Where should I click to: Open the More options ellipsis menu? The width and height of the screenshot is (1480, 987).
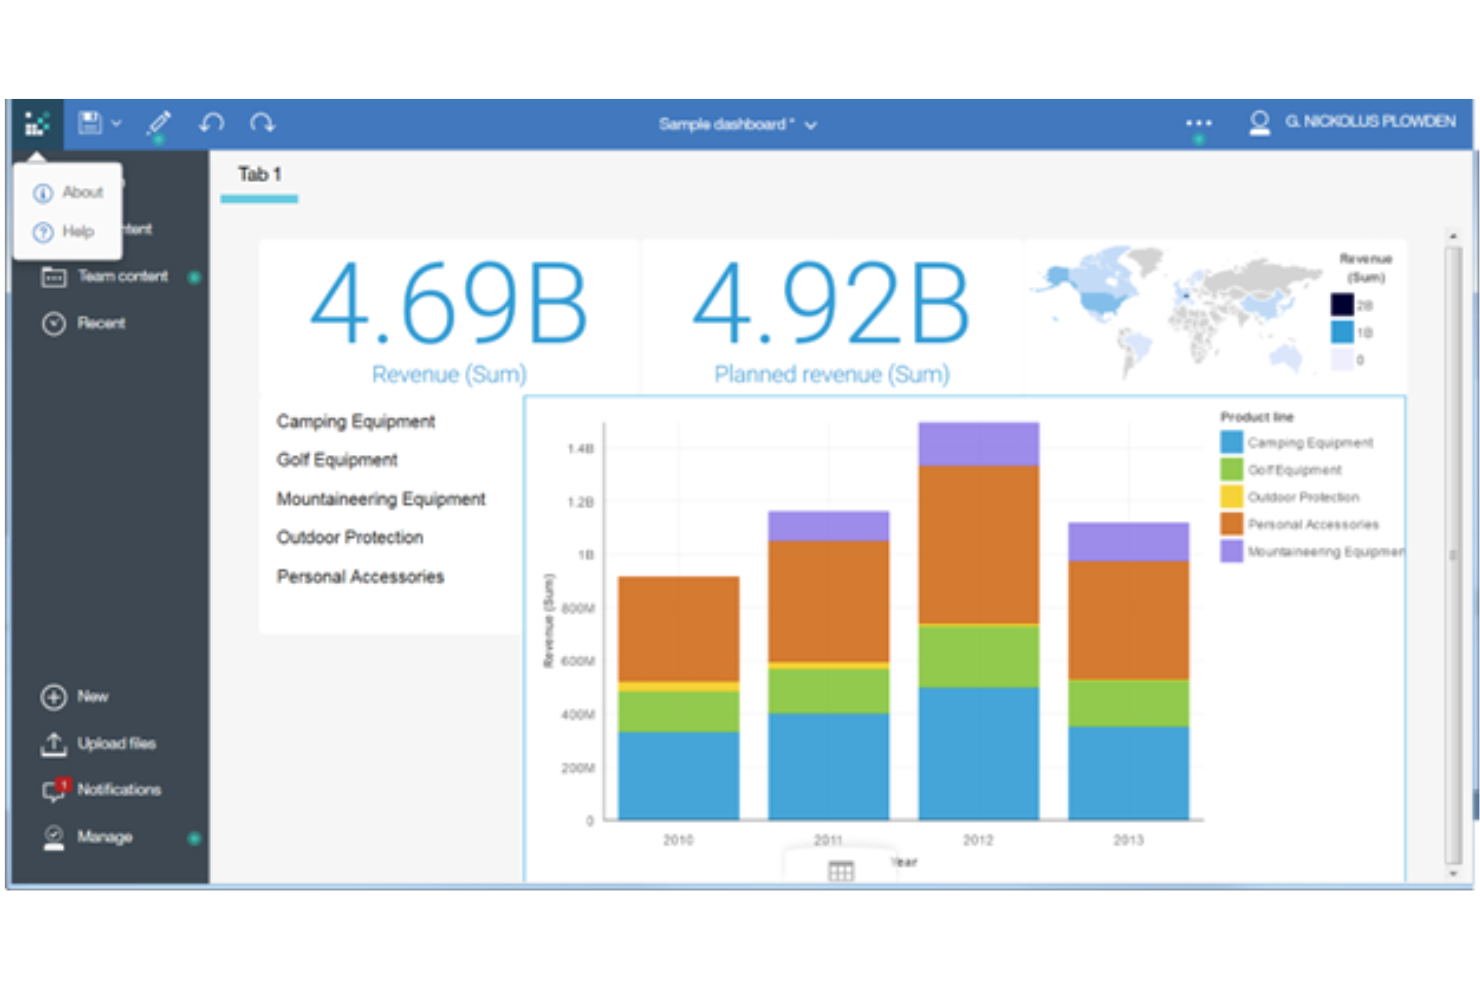pyautogui.click(x=1198, y=121)
